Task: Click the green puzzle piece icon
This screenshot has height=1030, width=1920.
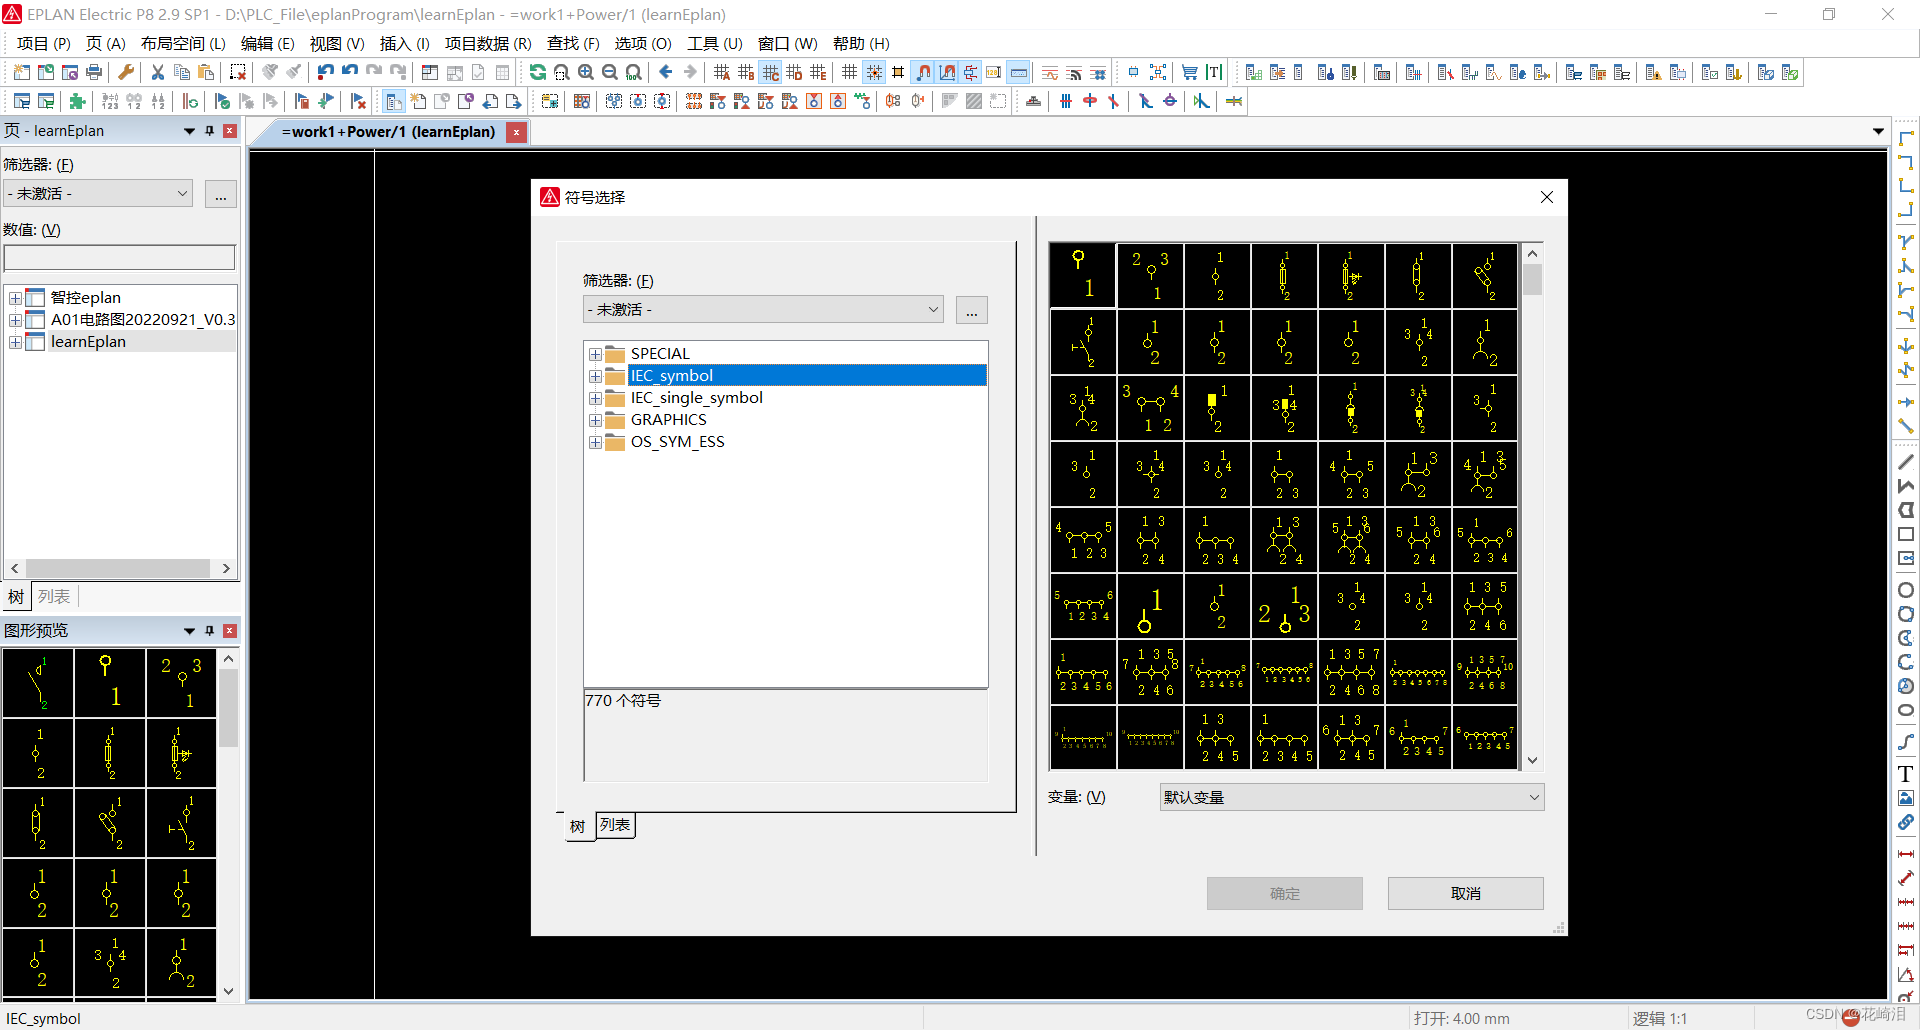Action: click(x=78, y=101)
